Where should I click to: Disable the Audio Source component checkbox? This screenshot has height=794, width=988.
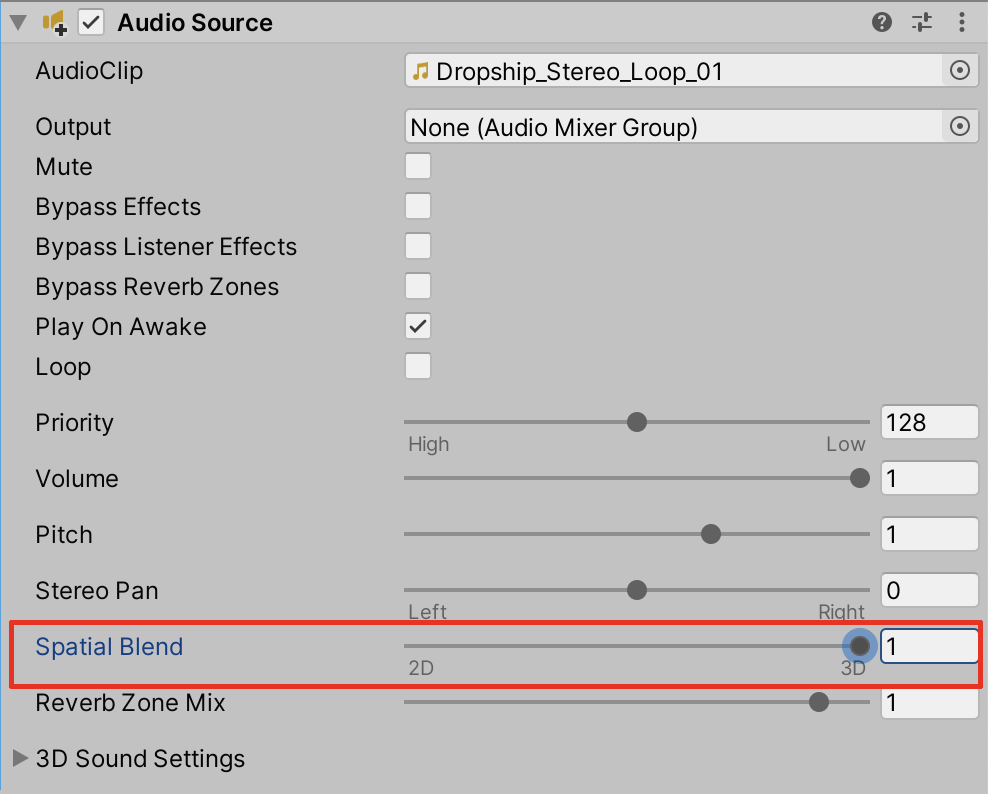91,22
